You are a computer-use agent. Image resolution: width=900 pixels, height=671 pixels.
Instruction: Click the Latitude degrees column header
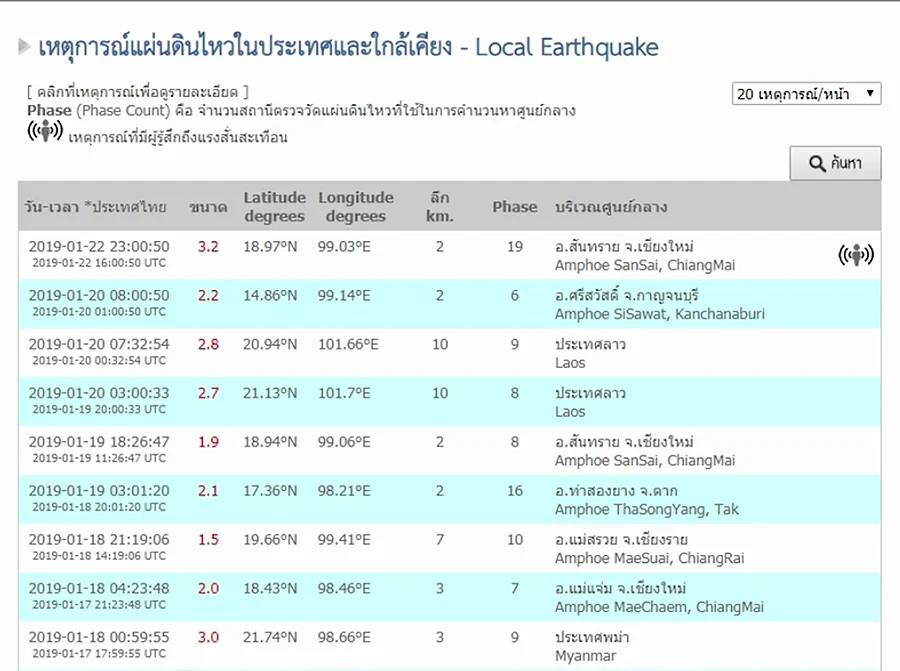(274, 207)
